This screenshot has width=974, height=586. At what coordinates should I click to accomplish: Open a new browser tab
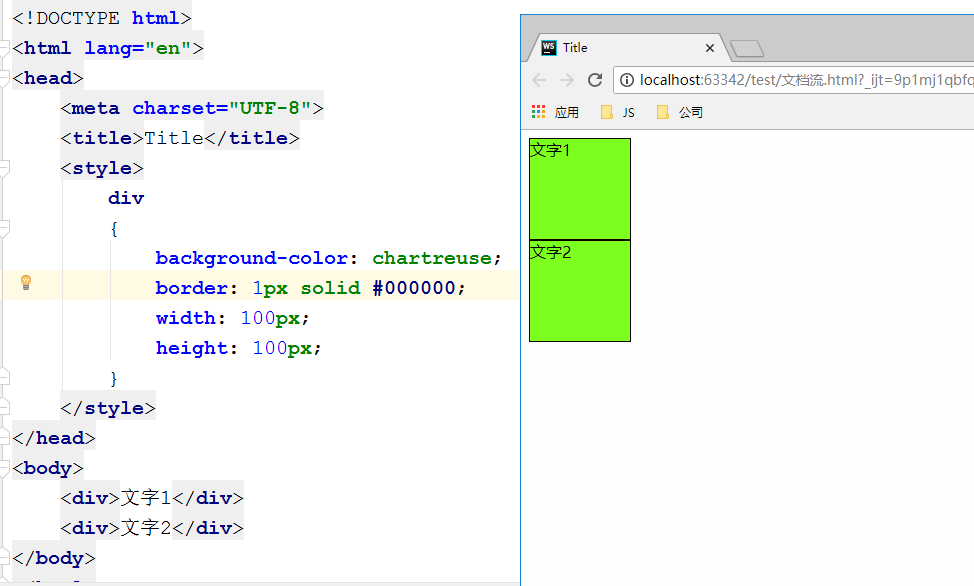(747, 48)
